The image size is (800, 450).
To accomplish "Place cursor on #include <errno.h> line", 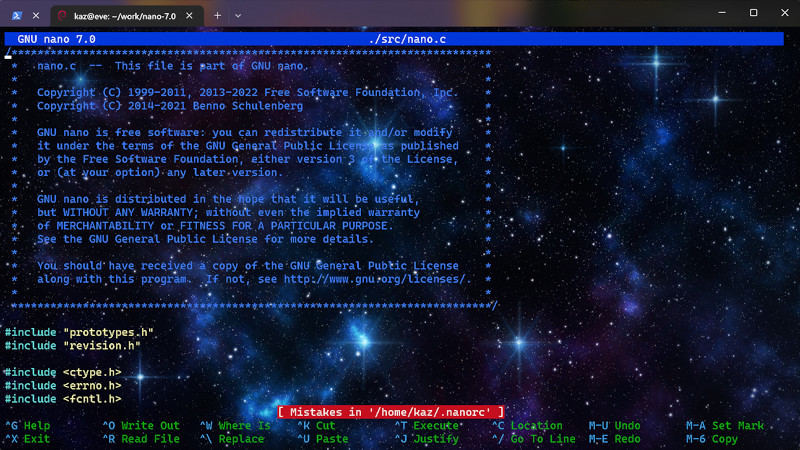I will pyautogui.click(x=63, y=385).
